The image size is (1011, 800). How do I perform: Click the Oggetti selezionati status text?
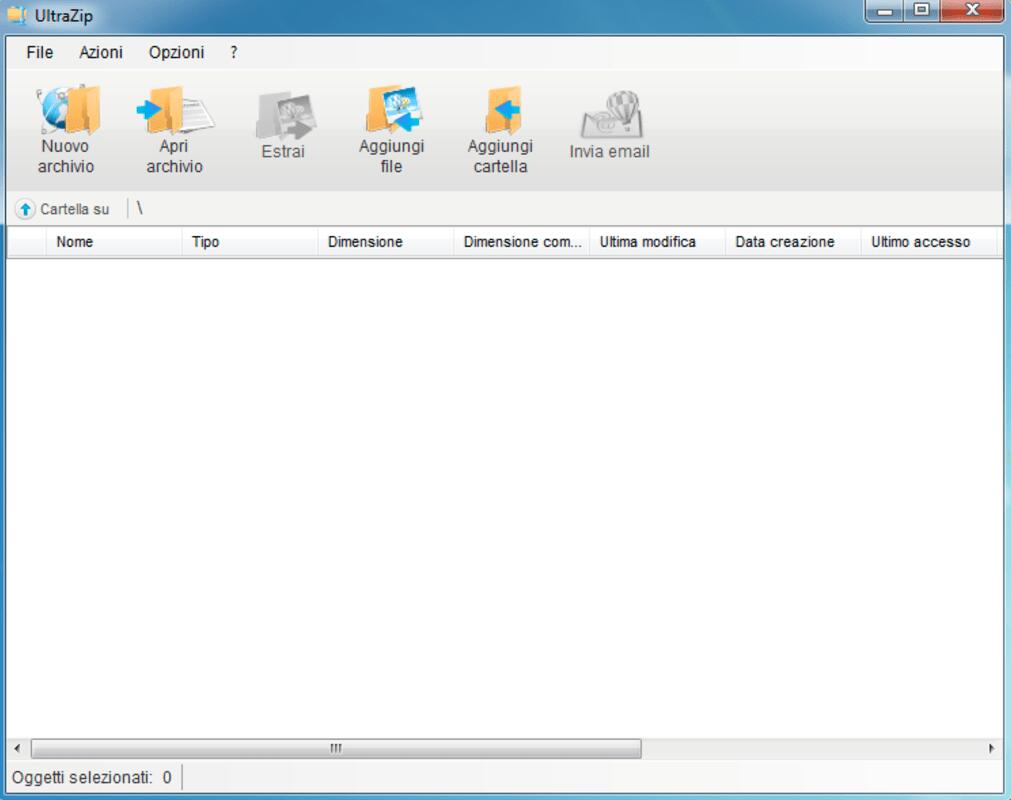[x=92, y=778]
